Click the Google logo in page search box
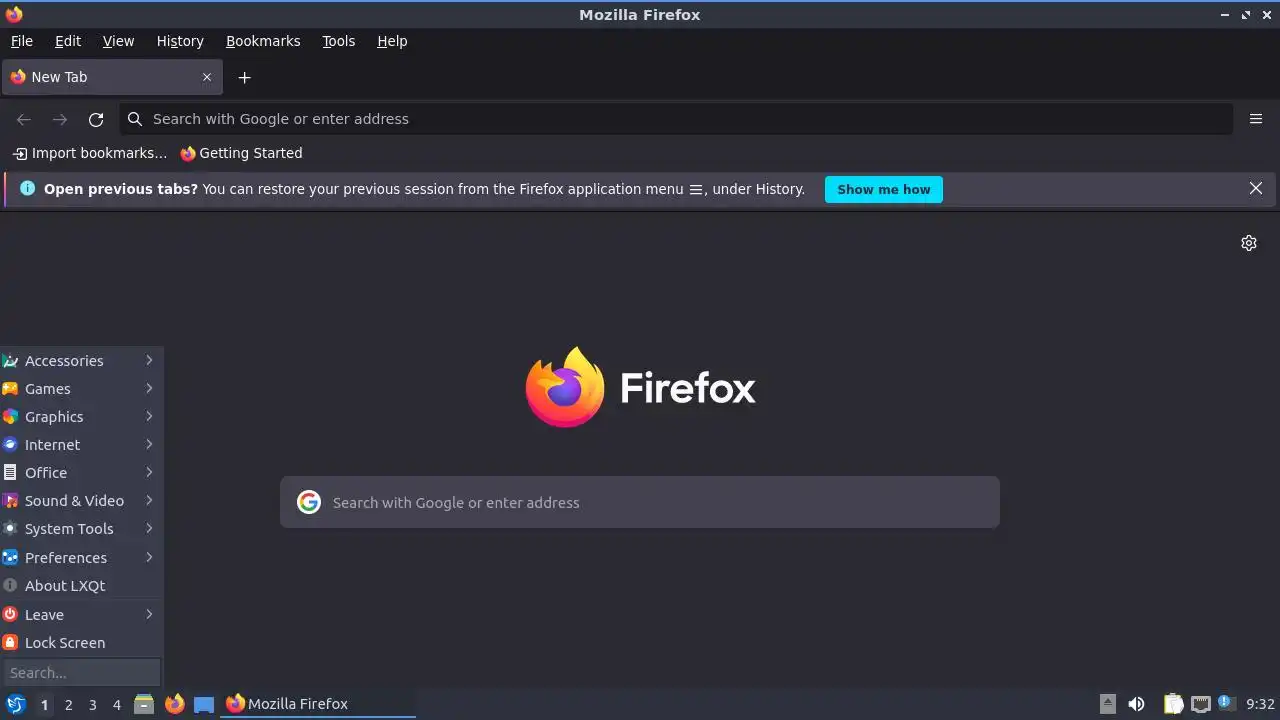The image size is (1280, 720). (309, 502)
